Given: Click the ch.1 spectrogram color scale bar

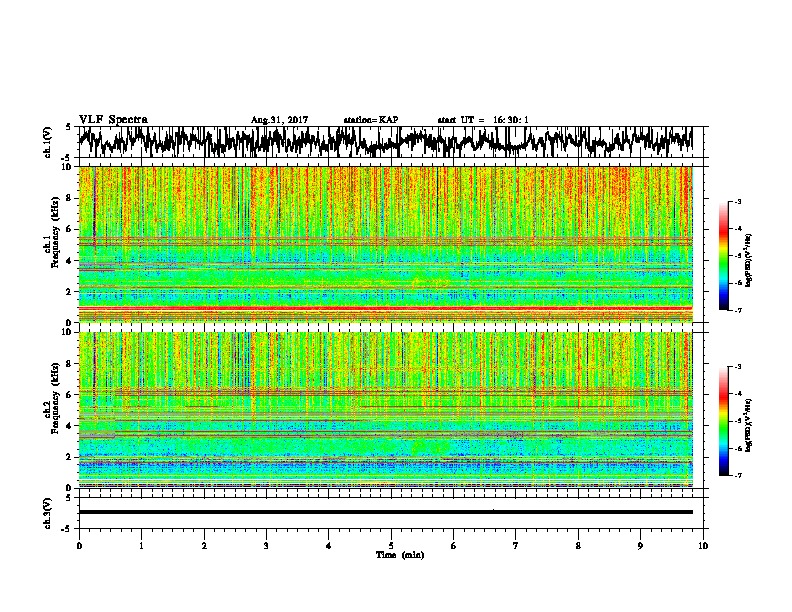Looking at the screenshot, I should point(723,256).
